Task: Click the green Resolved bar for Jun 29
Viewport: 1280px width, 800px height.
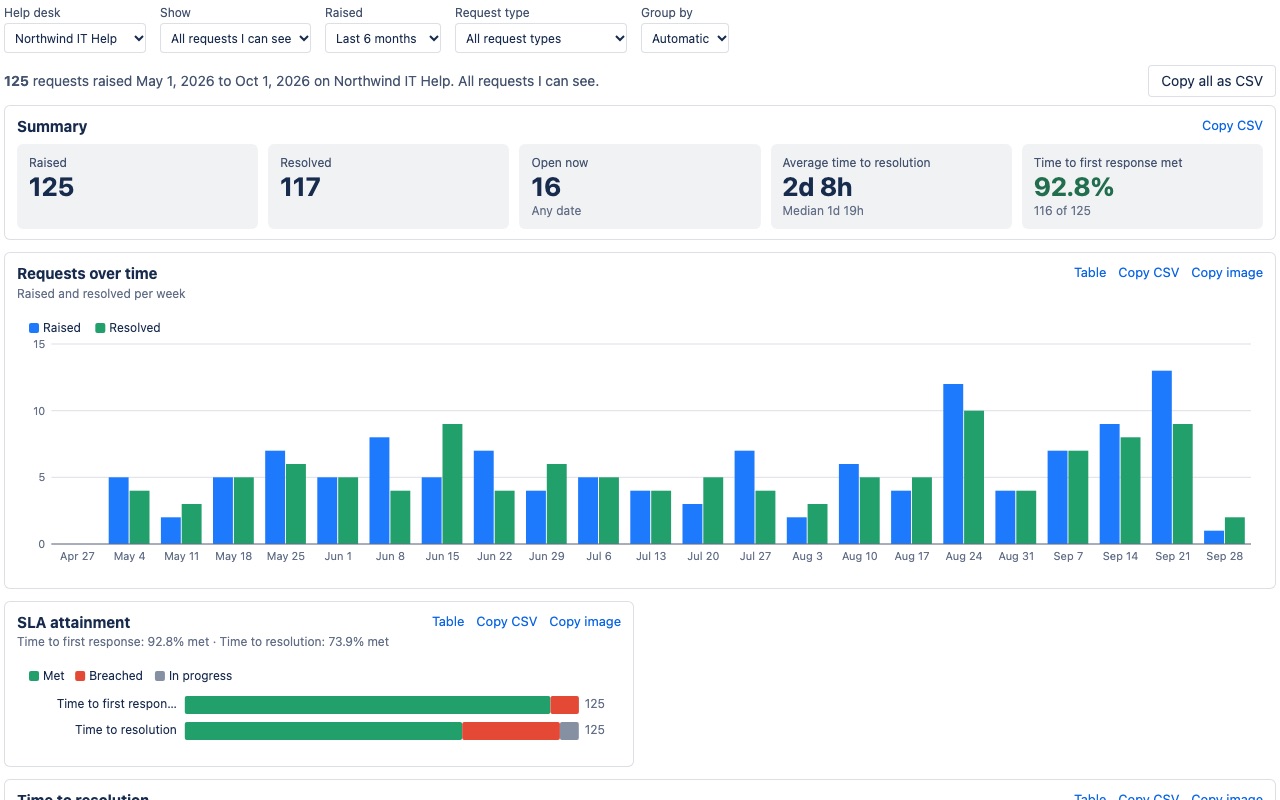Action: click(557, 504)
